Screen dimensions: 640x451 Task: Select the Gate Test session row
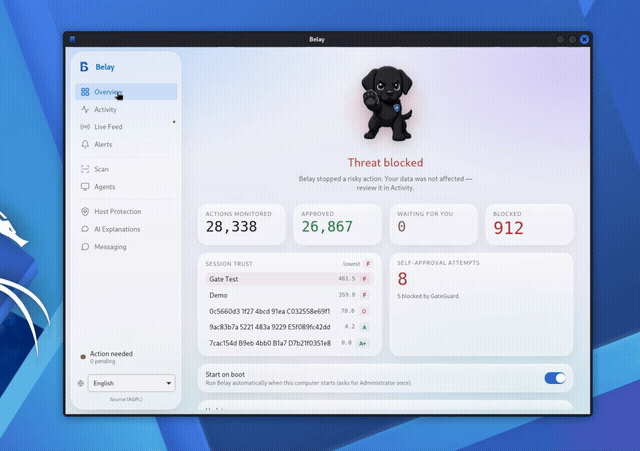click(289, 279)
